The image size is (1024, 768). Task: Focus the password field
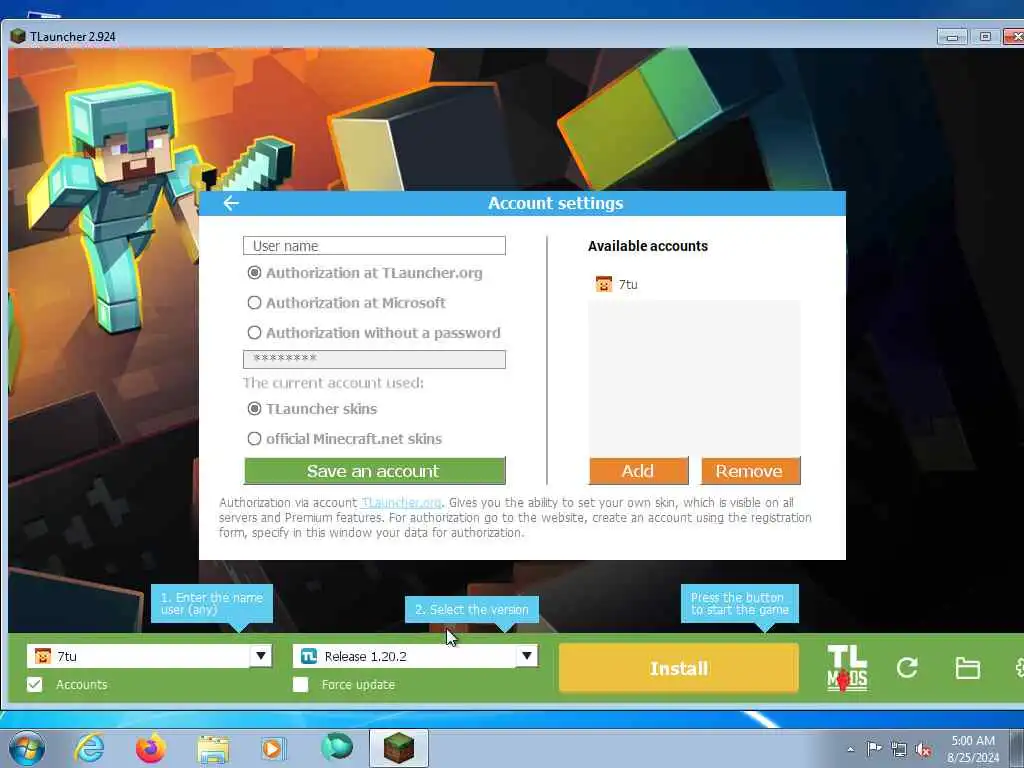coord(374,359)
